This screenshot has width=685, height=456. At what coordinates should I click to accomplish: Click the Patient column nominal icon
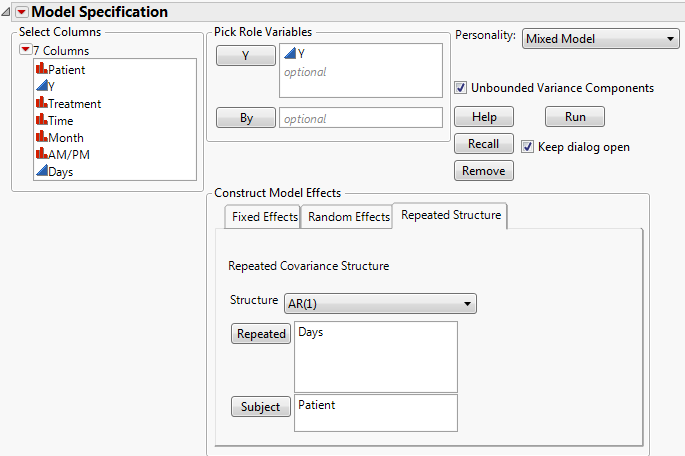[x=41, y=70]
